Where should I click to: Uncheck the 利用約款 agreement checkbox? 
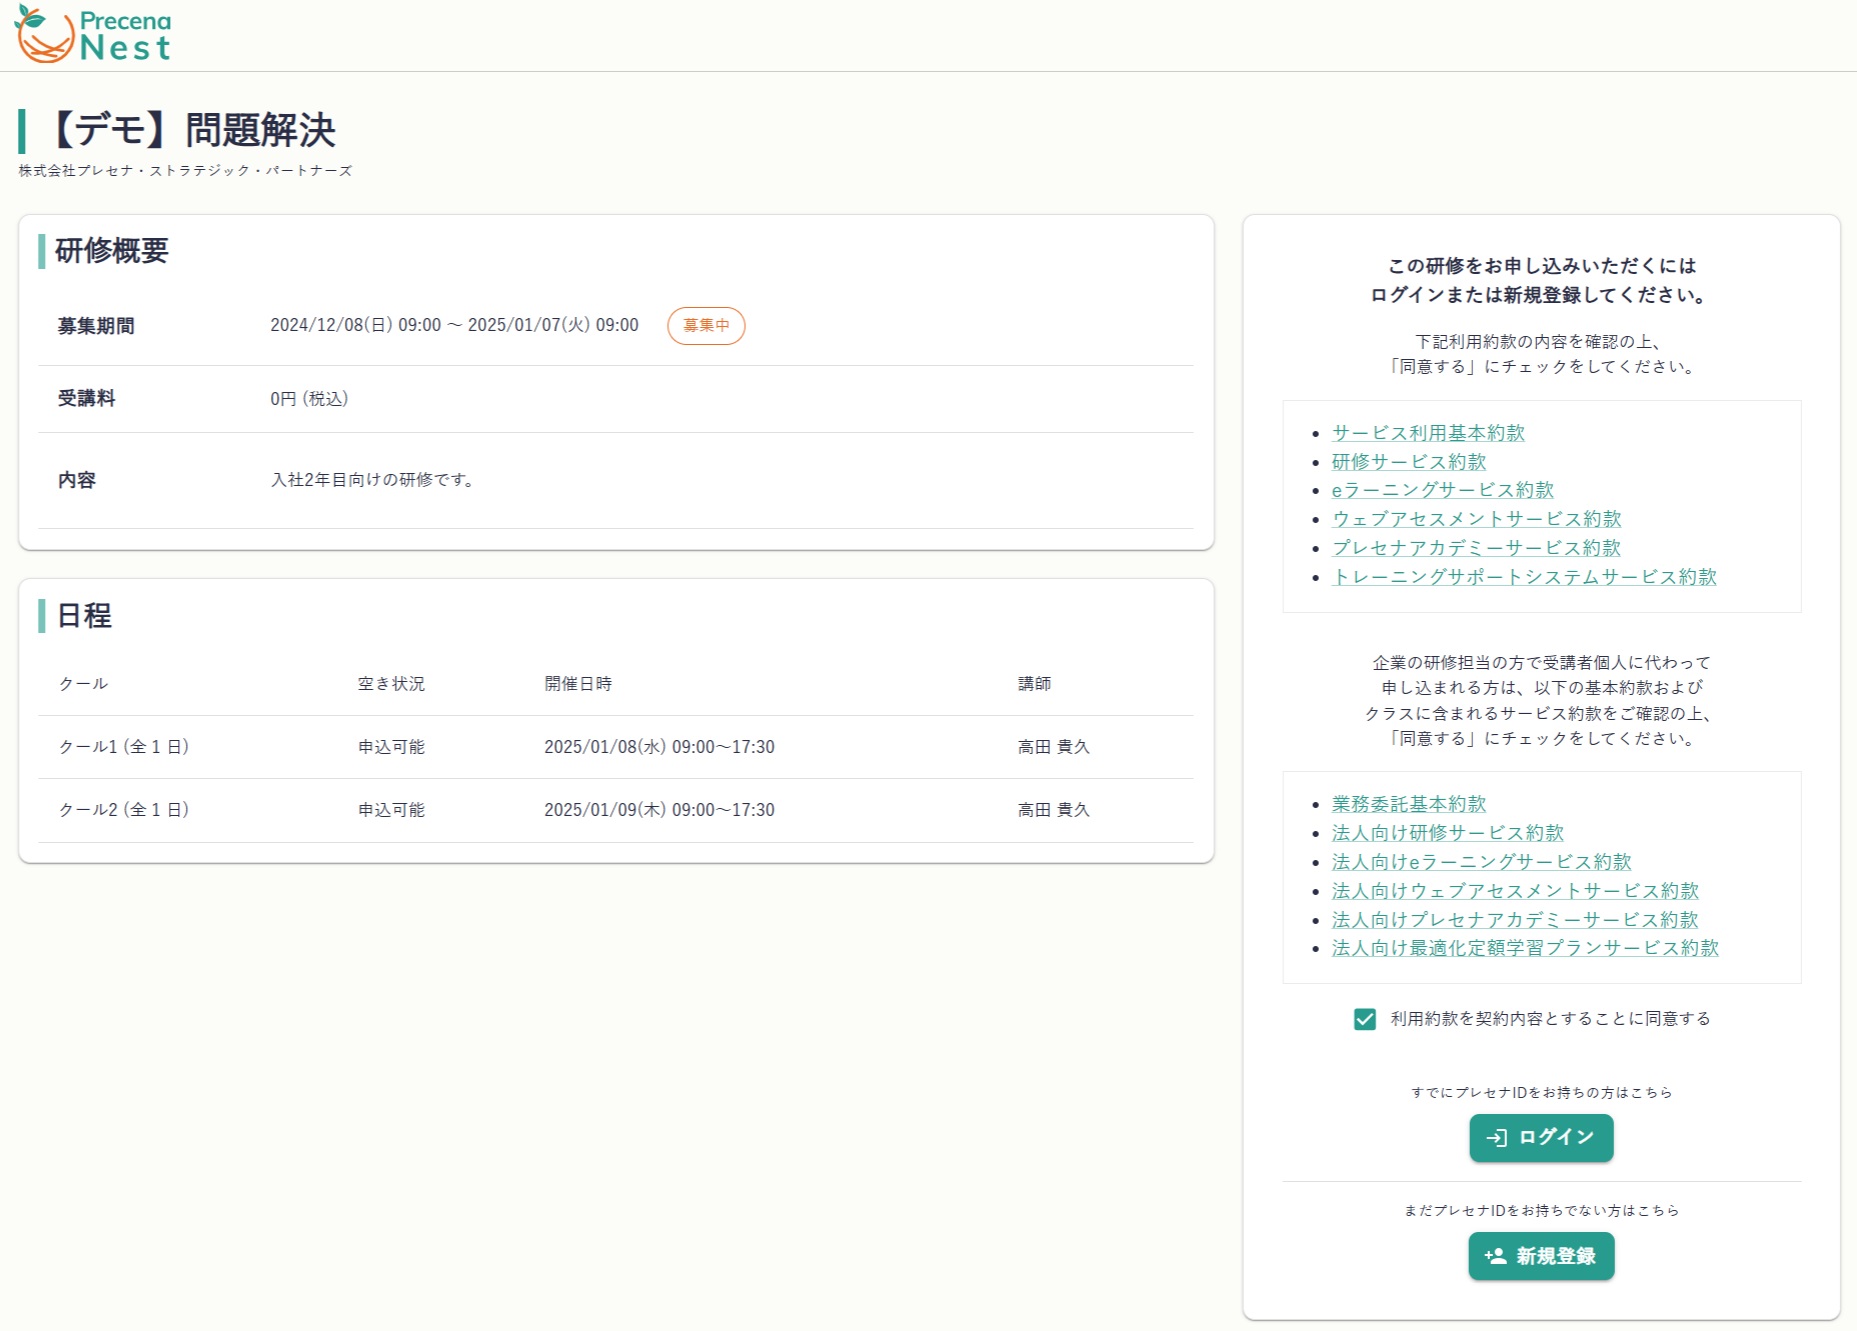click(1365, 1019)
